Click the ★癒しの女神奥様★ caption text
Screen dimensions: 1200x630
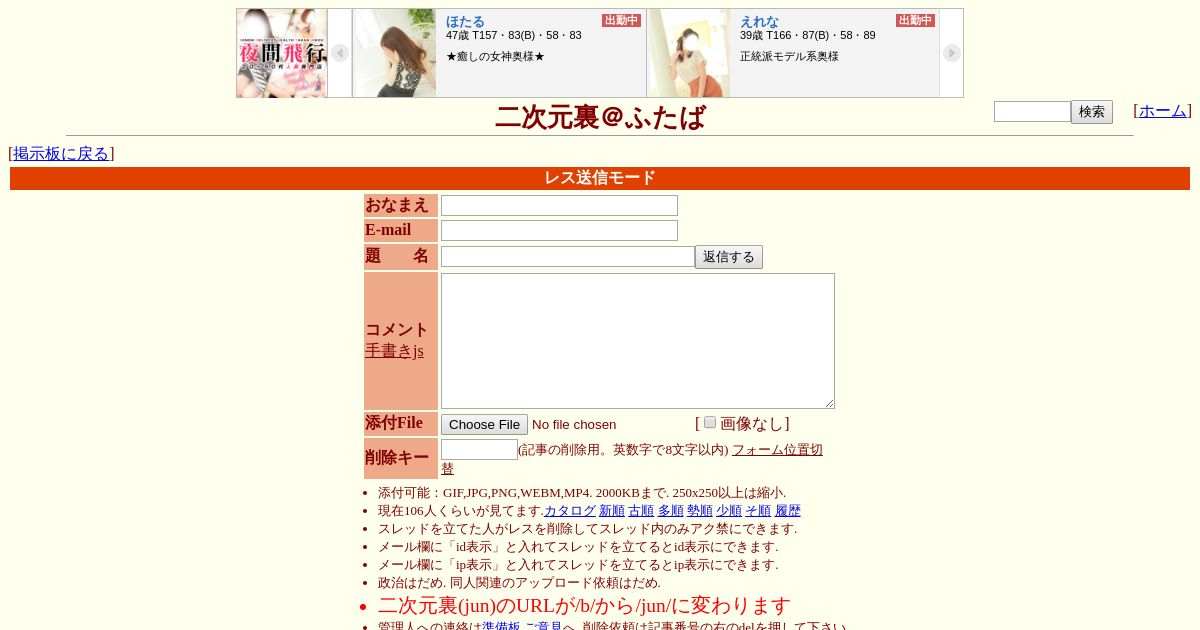click(x=496, y=57)
